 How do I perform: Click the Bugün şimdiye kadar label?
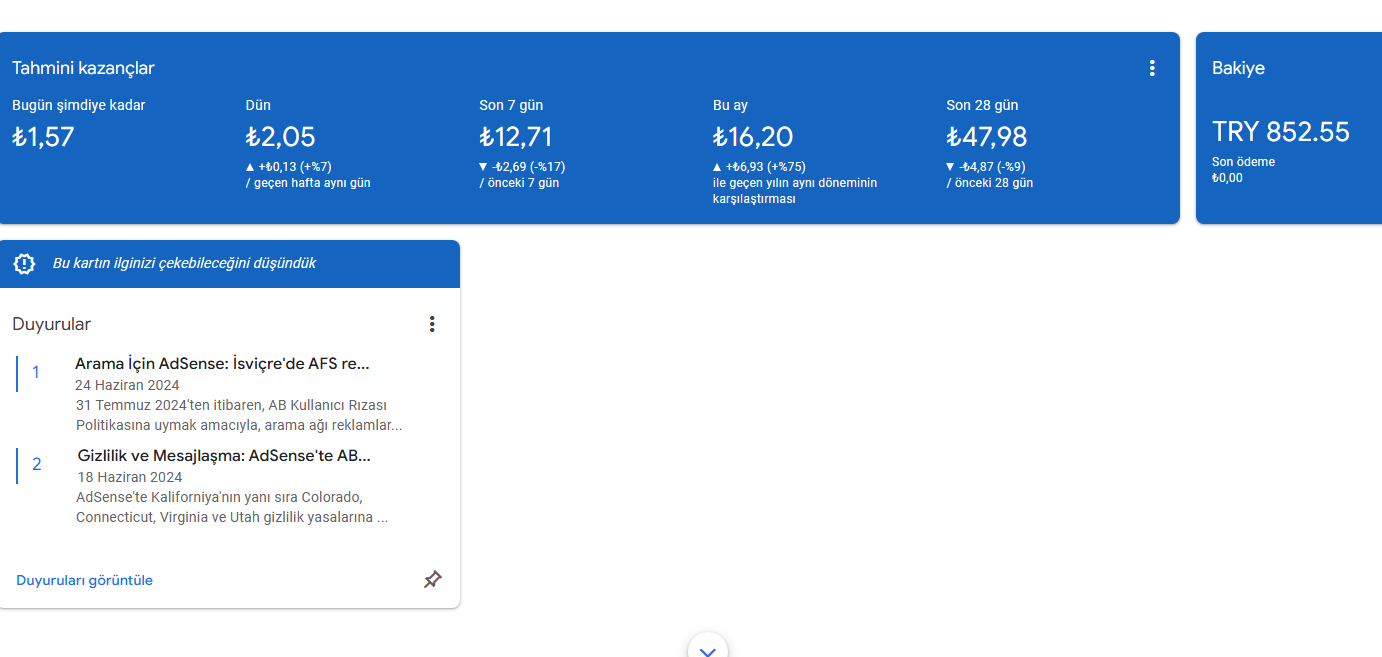[x=79, y=105]
